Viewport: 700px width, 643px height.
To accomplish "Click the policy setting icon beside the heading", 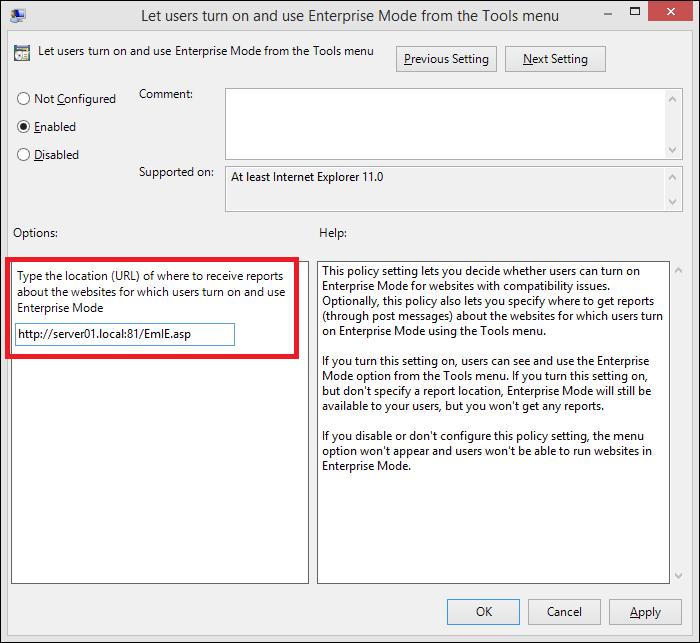I will click(22, 54).
